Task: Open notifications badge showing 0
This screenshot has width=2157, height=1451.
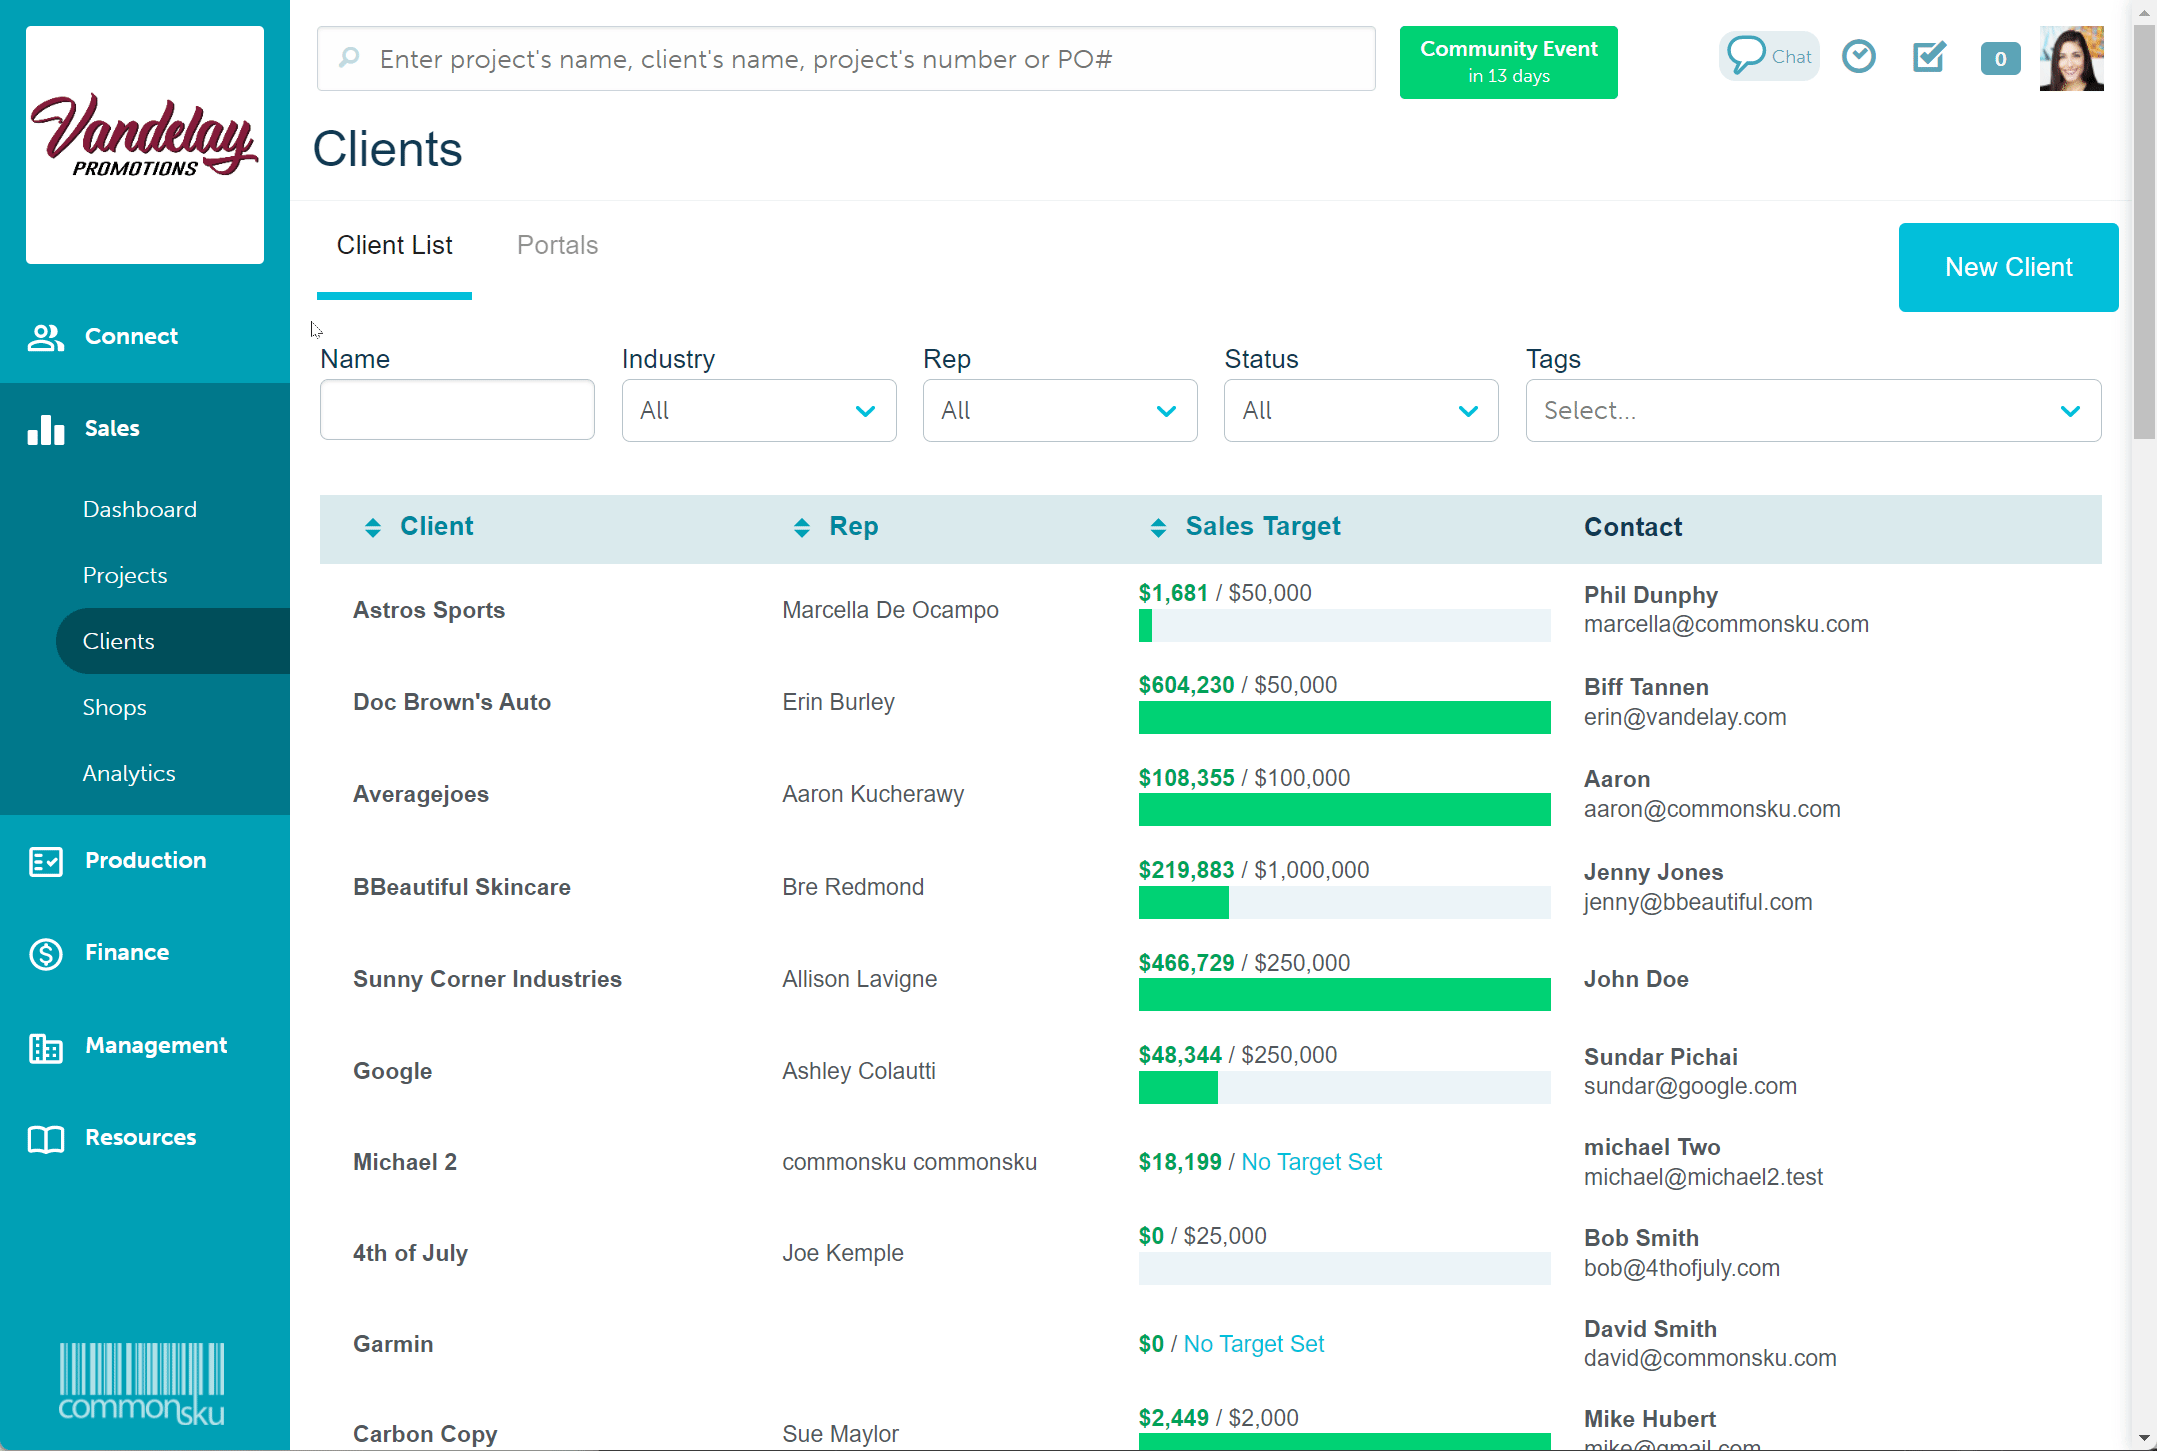Action: point(2000,59)
